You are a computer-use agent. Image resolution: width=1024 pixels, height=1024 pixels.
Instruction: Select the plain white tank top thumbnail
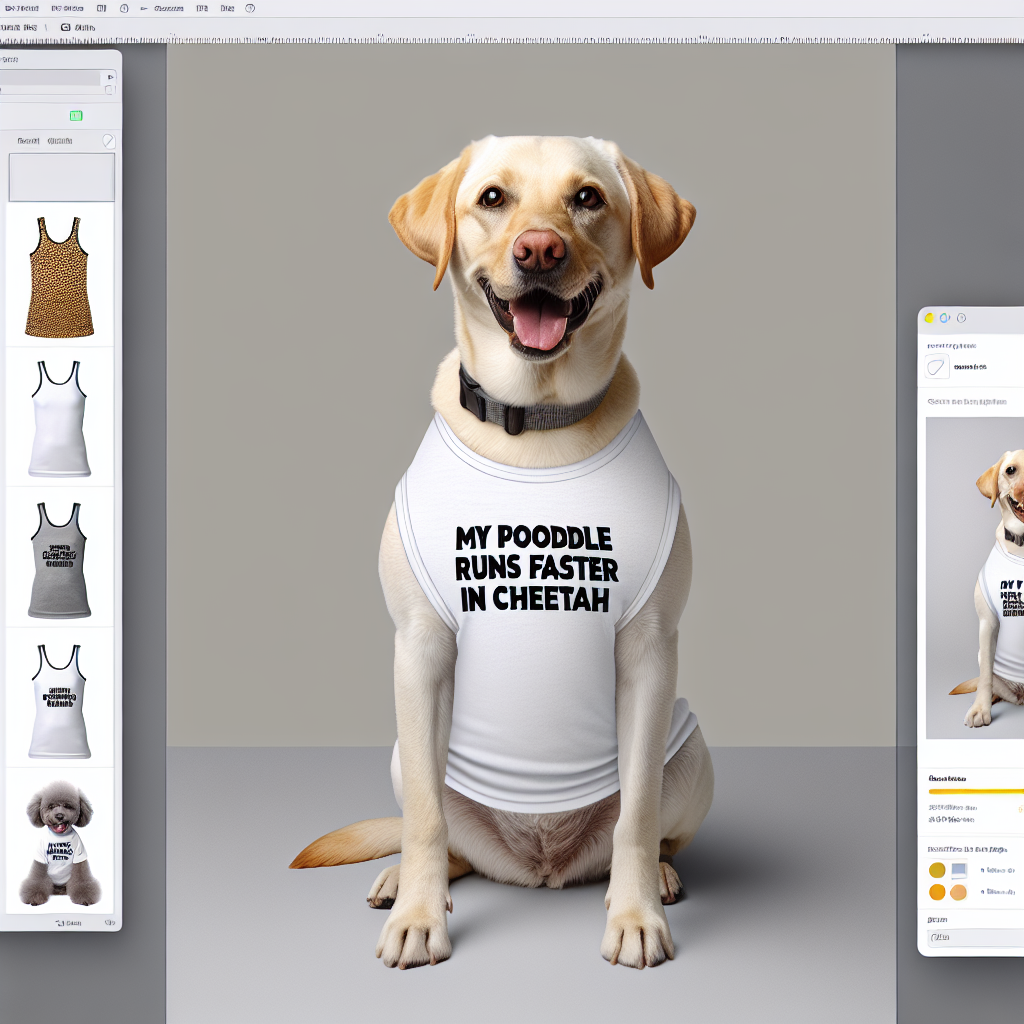tap(59, 419)
